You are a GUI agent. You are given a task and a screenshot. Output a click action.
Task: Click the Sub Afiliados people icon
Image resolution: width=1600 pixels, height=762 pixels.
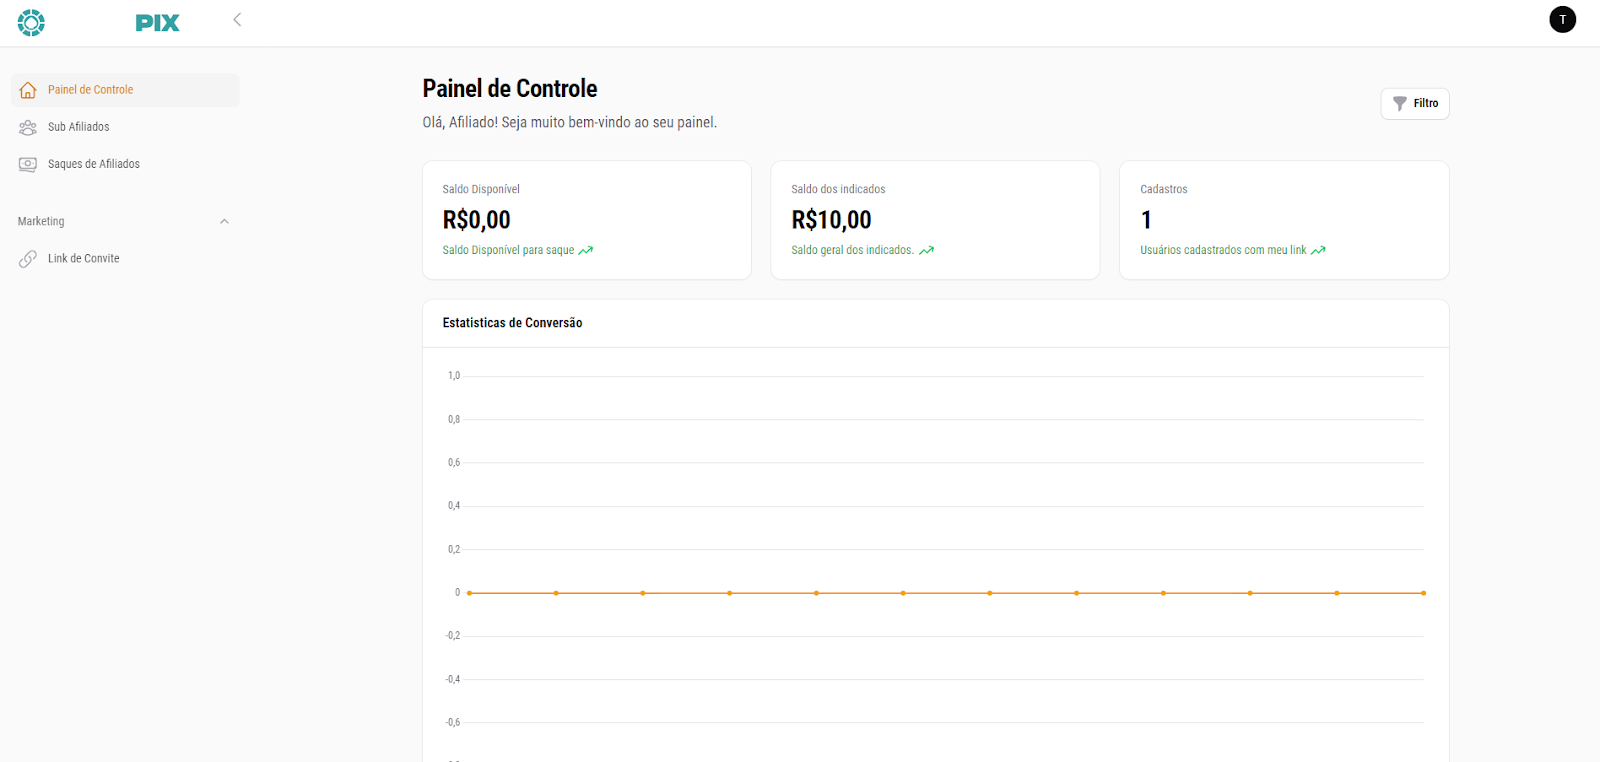(x=28, y=127)
